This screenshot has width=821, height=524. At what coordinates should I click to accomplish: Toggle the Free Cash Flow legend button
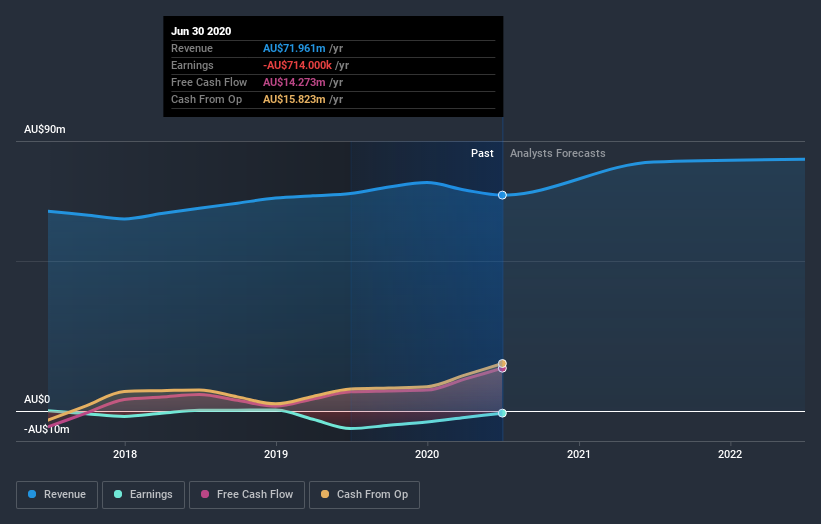[x=247, y=495]
